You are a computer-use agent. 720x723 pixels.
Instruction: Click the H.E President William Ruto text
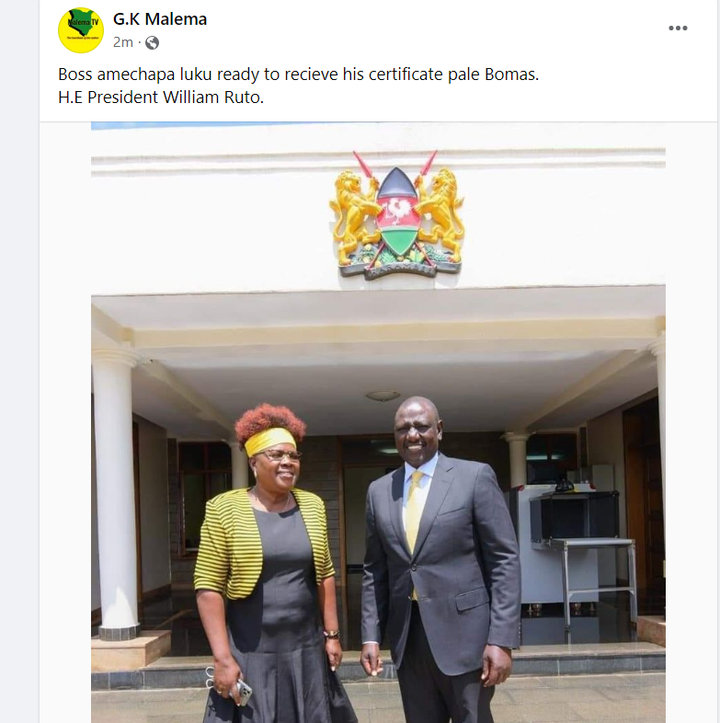click(161, 97)
